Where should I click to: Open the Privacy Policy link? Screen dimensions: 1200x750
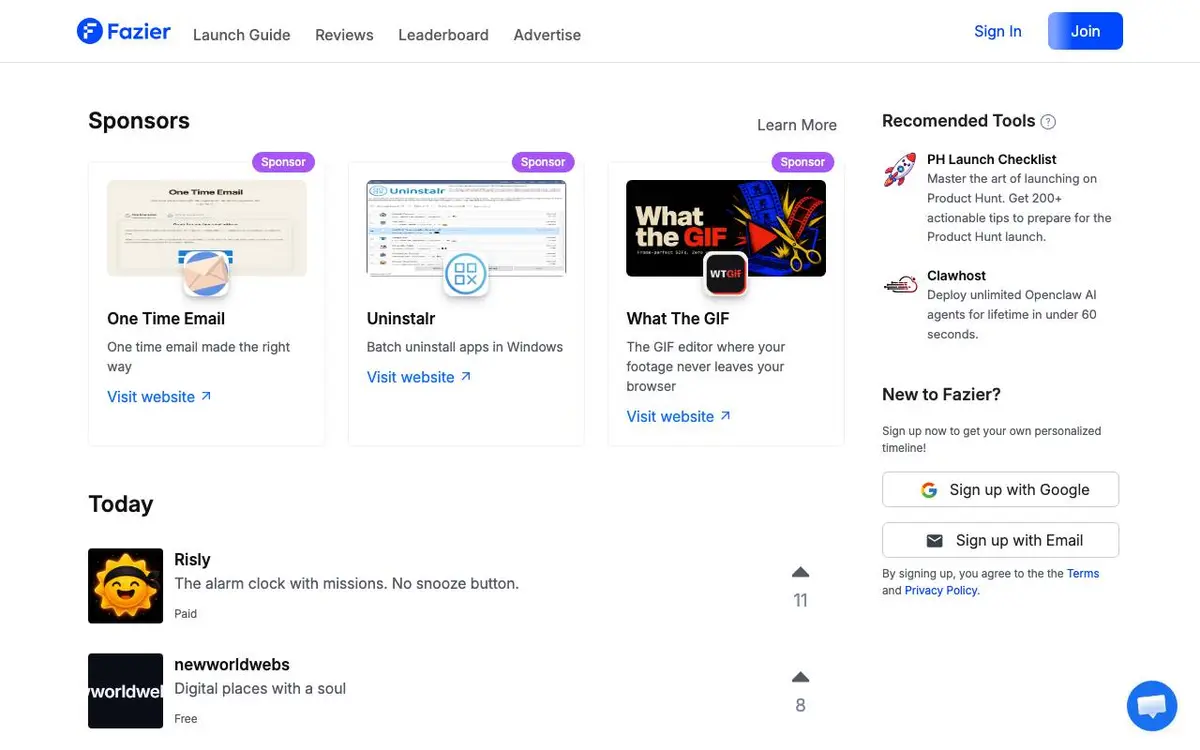tap(941, 591)
